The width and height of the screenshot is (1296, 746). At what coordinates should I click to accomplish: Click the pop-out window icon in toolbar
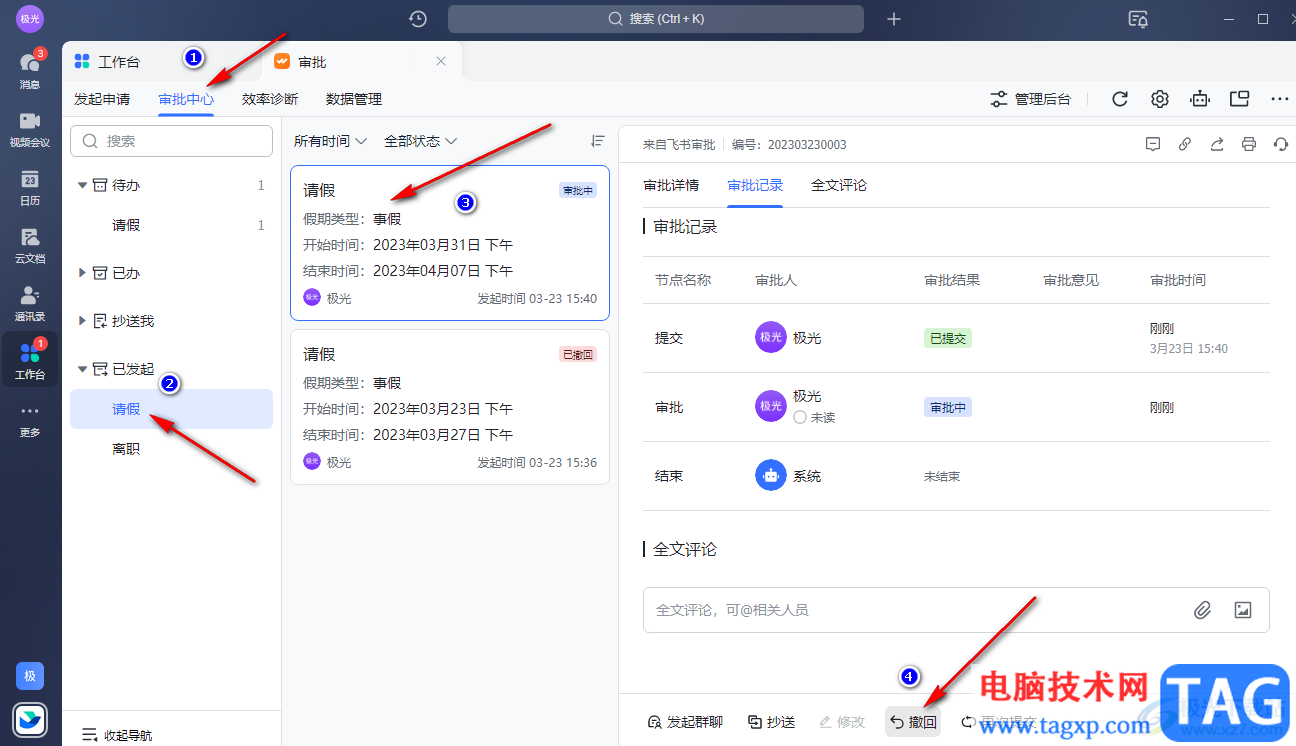1240,99
